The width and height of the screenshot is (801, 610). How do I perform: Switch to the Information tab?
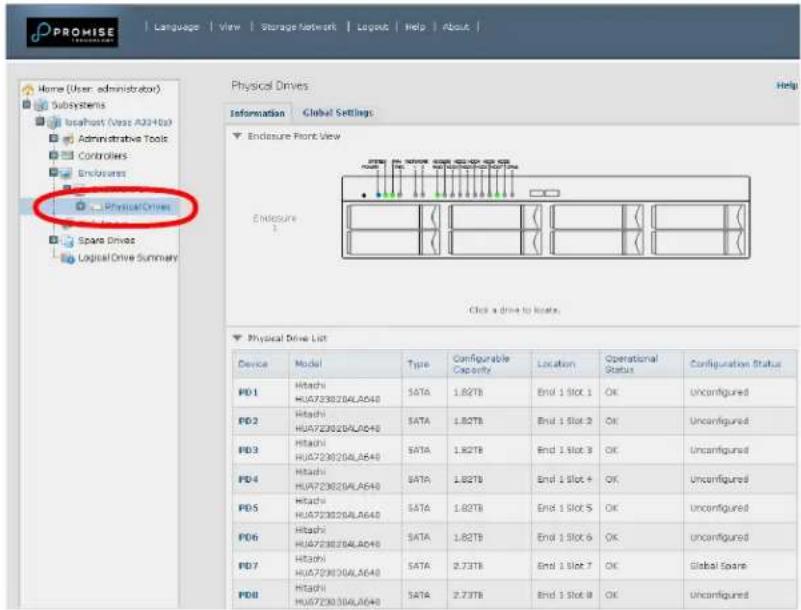coord(257,113)
